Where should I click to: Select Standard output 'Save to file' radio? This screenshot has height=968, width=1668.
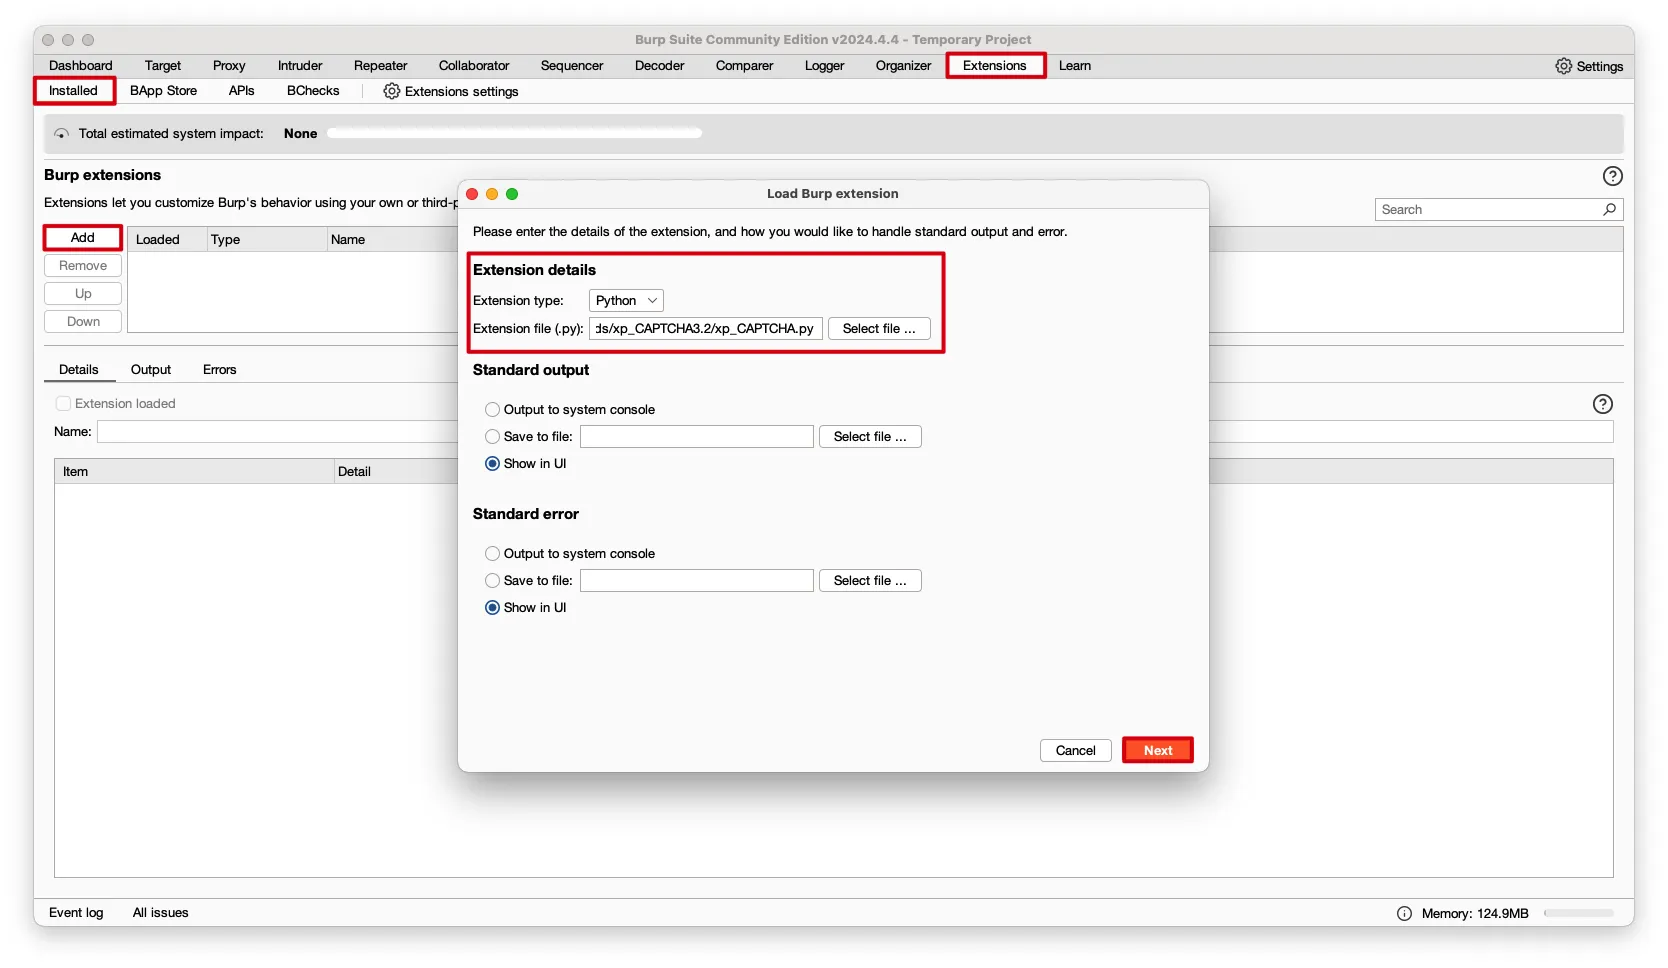click(x=492, y=437)
